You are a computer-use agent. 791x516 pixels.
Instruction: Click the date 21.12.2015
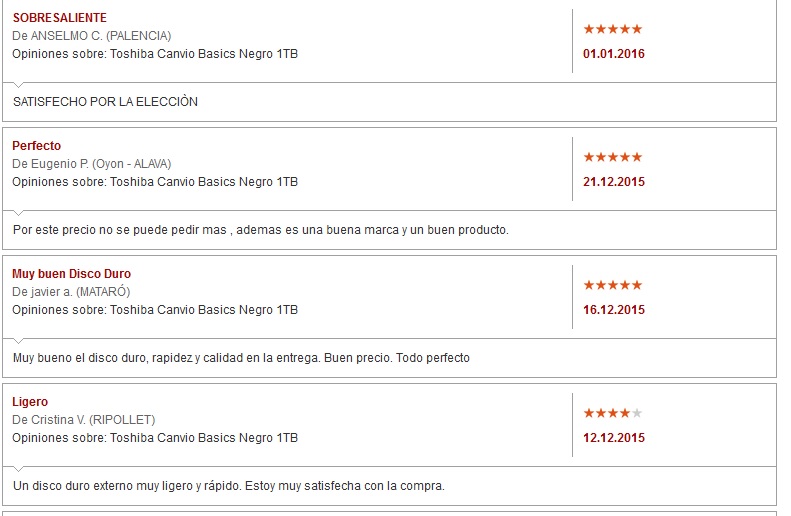click(614, 182)
